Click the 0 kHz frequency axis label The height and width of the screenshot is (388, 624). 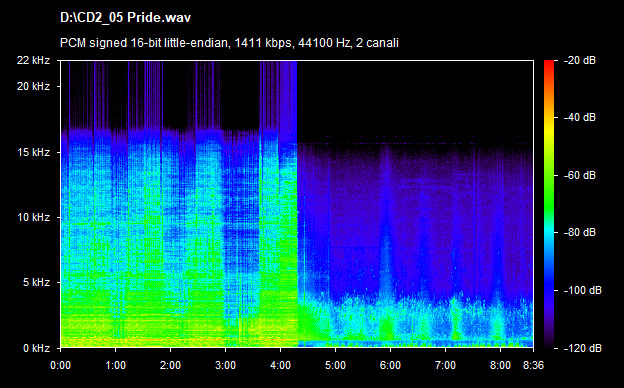click(36, 348)
